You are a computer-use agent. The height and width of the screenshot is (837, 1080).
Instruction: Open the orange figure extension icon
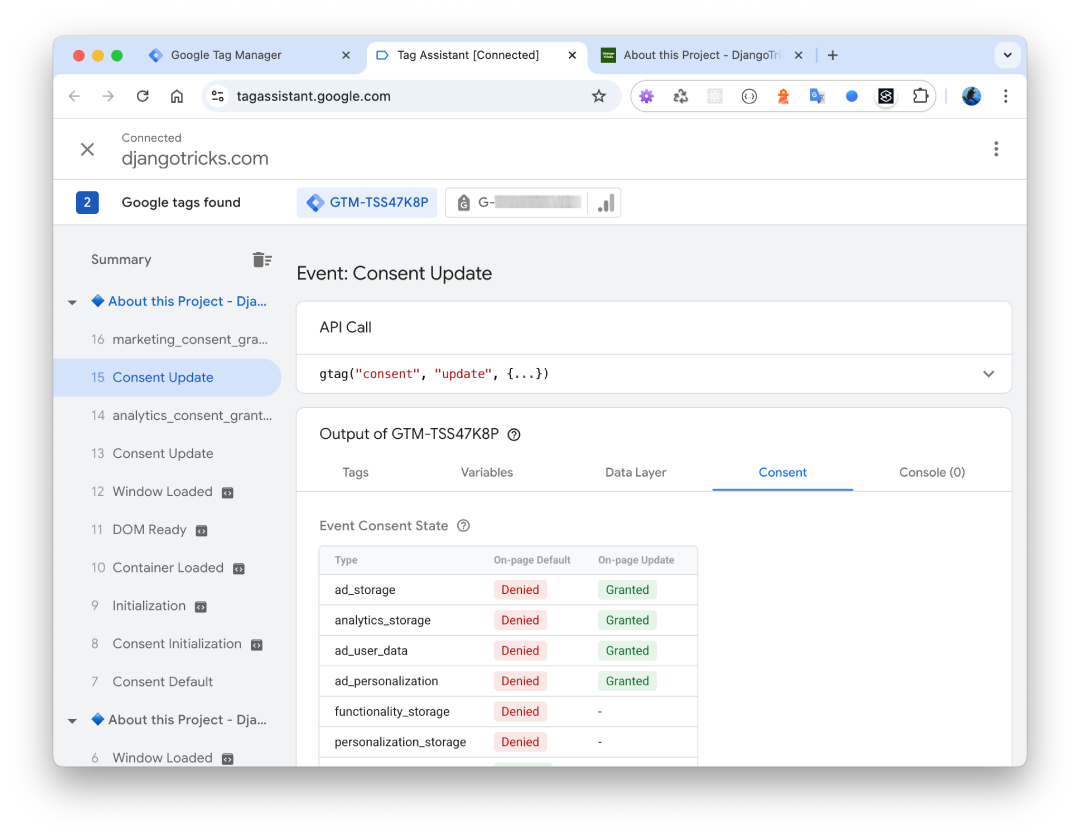[x=783, y=96]
